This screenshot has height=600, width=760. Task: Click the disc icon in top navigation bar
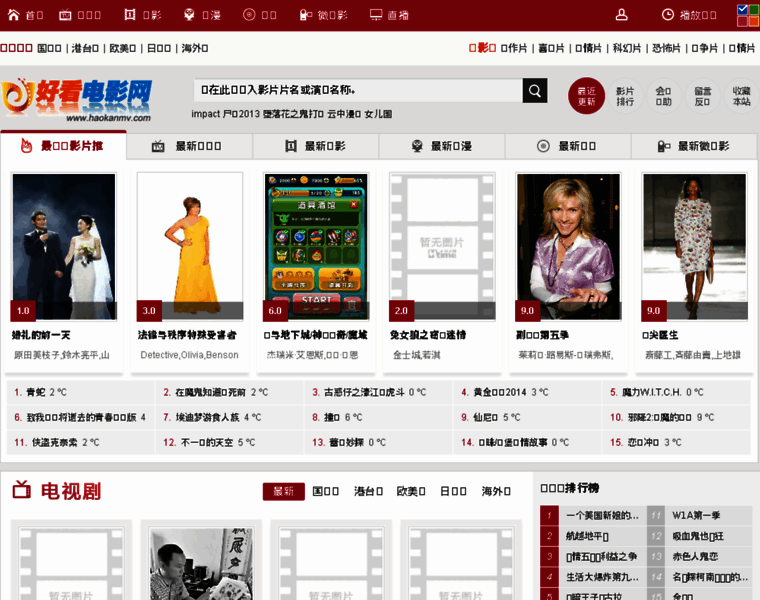(249, 15)
